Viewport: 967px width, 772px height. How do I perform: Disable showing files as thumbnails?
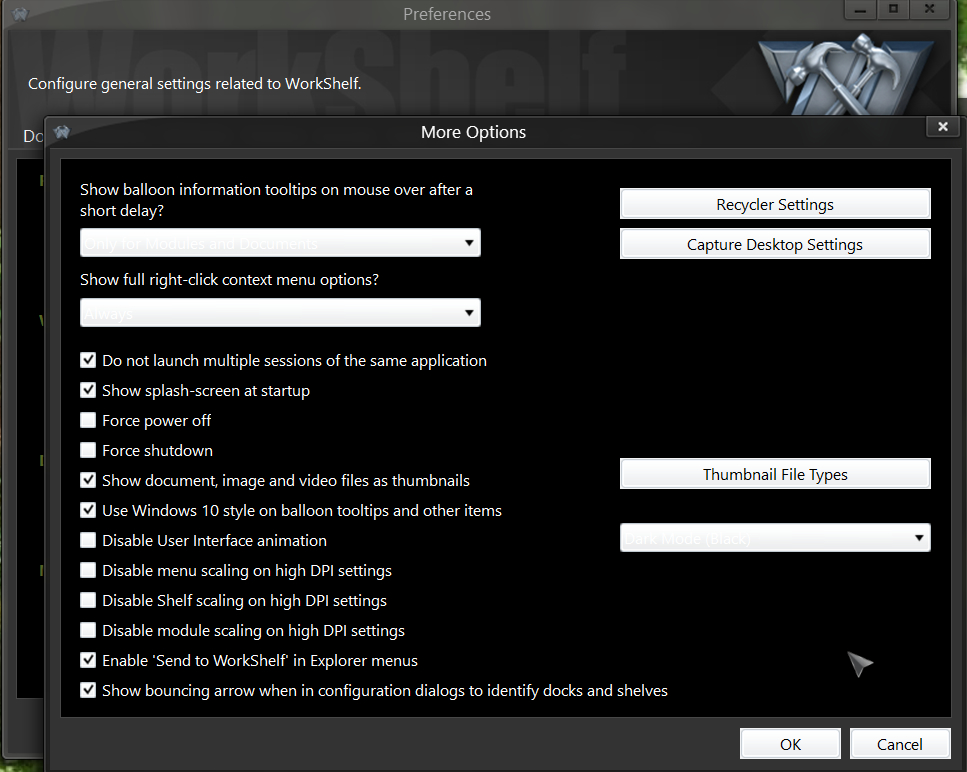(x=88, y=480)
